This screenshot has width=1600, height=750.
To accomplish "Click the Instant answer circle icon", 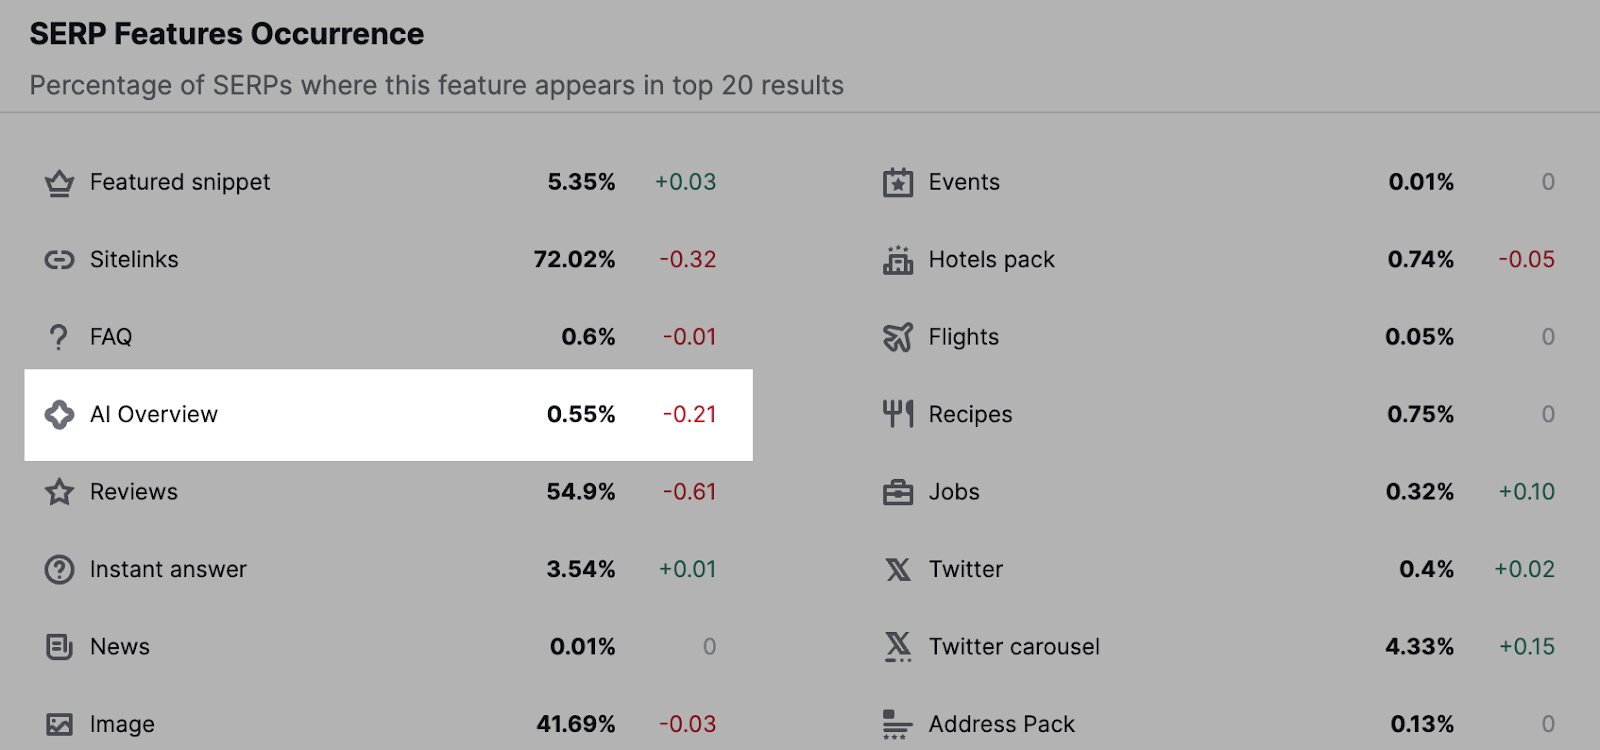I will (x=59, y=569).
